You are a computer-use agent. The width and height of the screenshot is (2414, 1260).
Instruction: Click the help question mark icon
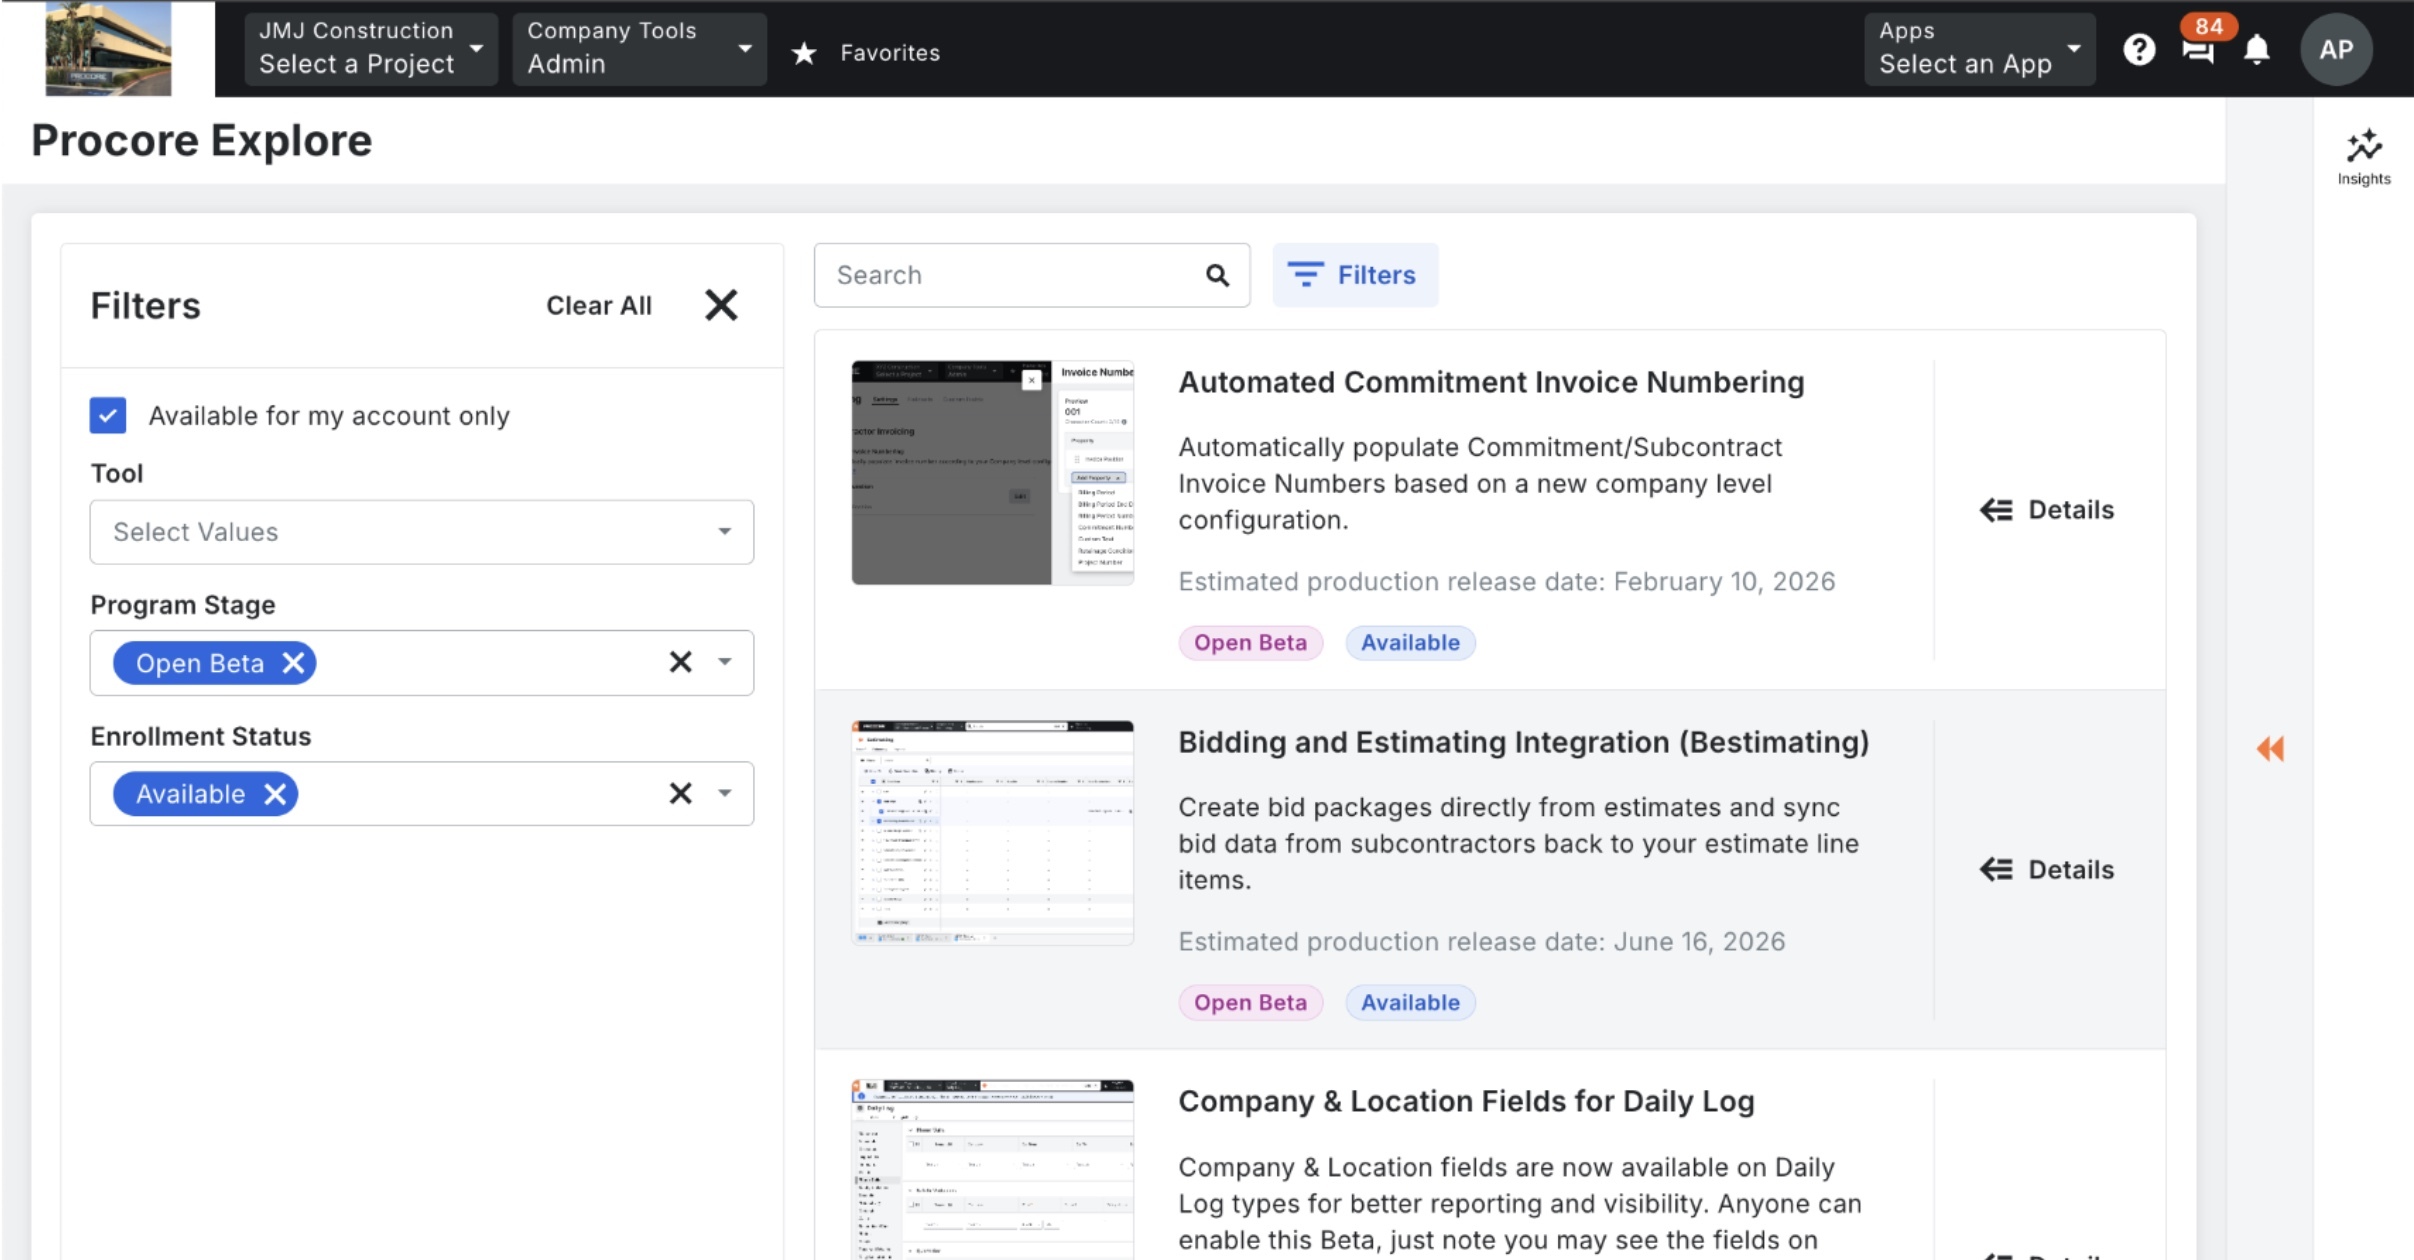click(2138, 50)
